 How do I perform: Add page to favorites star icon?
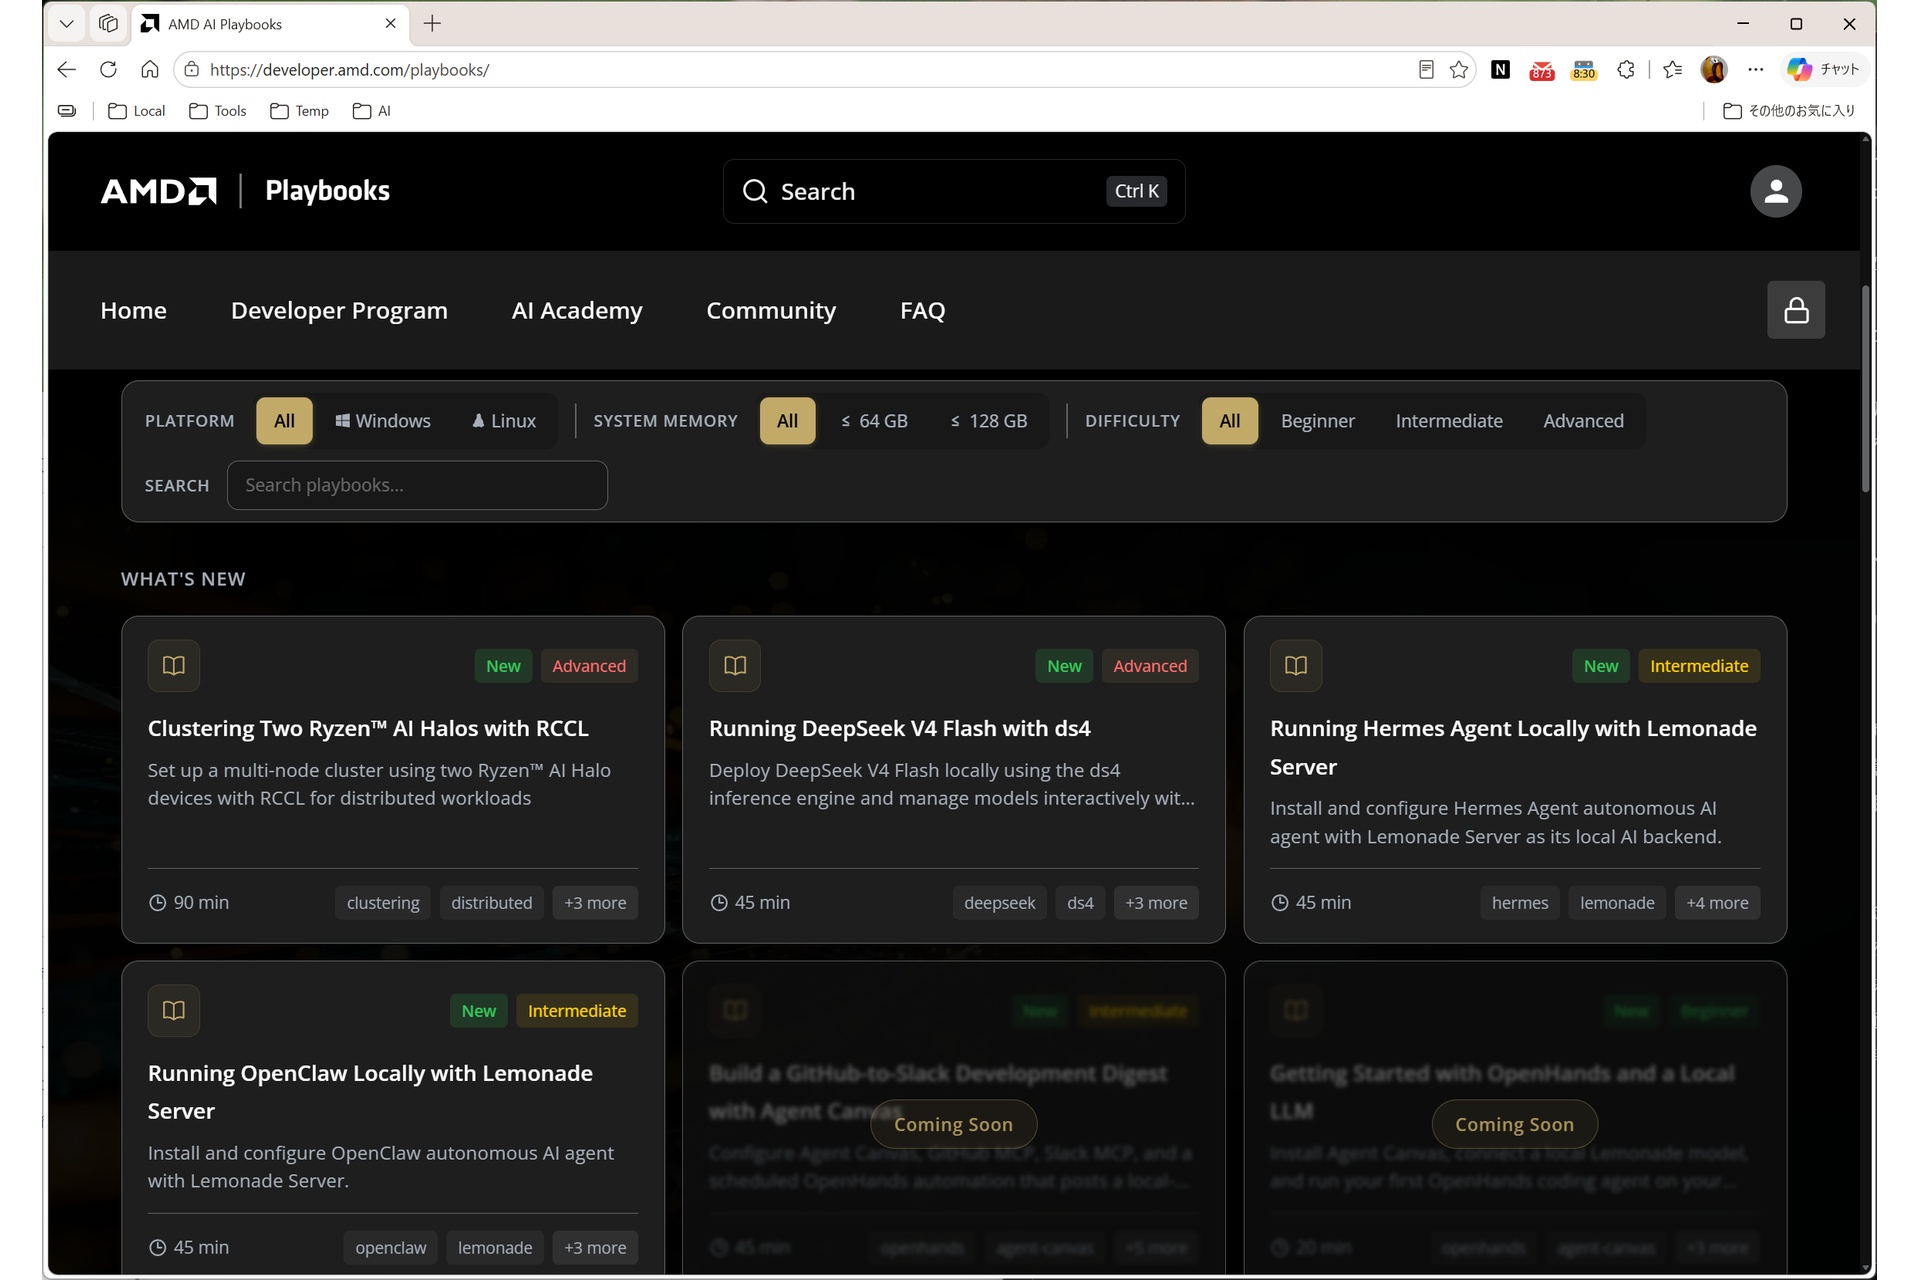pos(1459,70)
